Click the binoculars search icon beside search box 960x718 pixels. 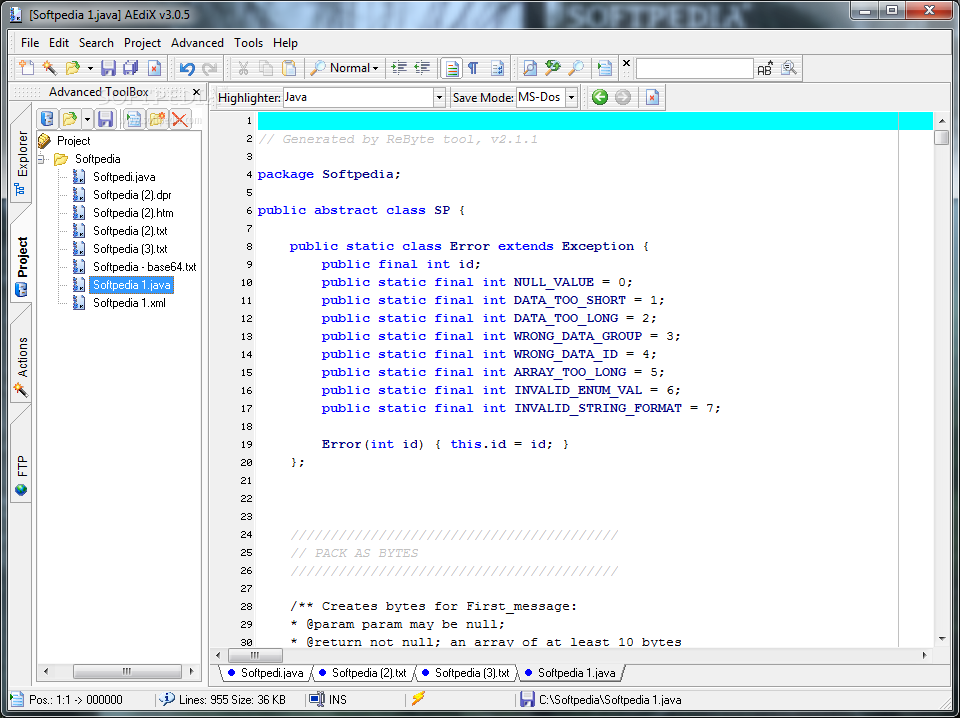789,68
